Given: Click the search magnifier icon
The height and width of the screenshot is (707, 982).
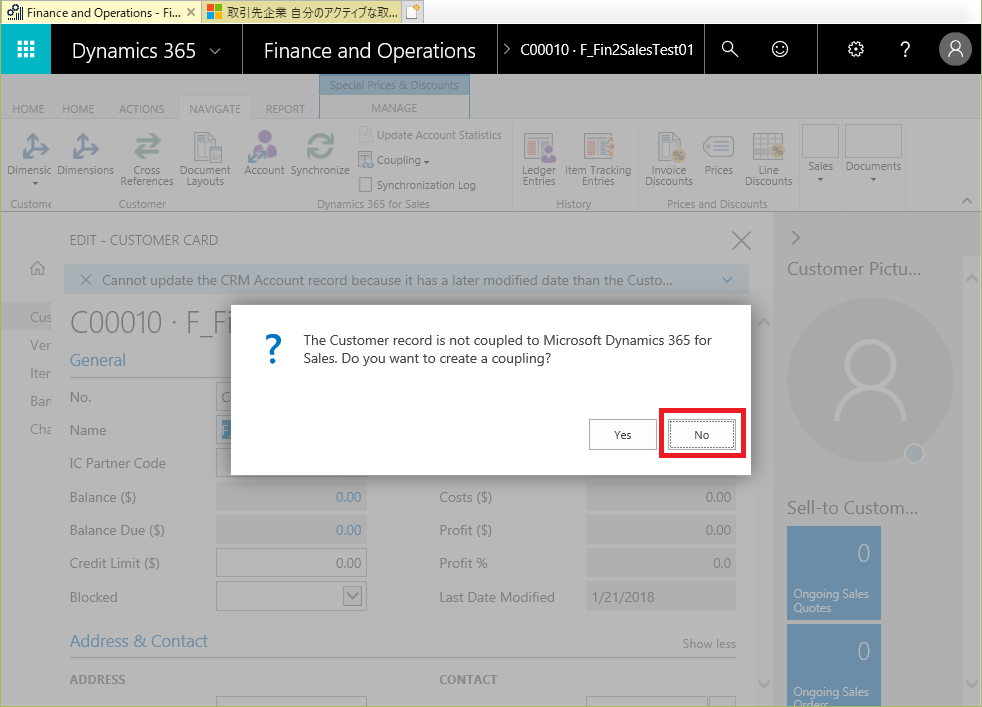Looking at the screenshot, I should pos(730,49).
